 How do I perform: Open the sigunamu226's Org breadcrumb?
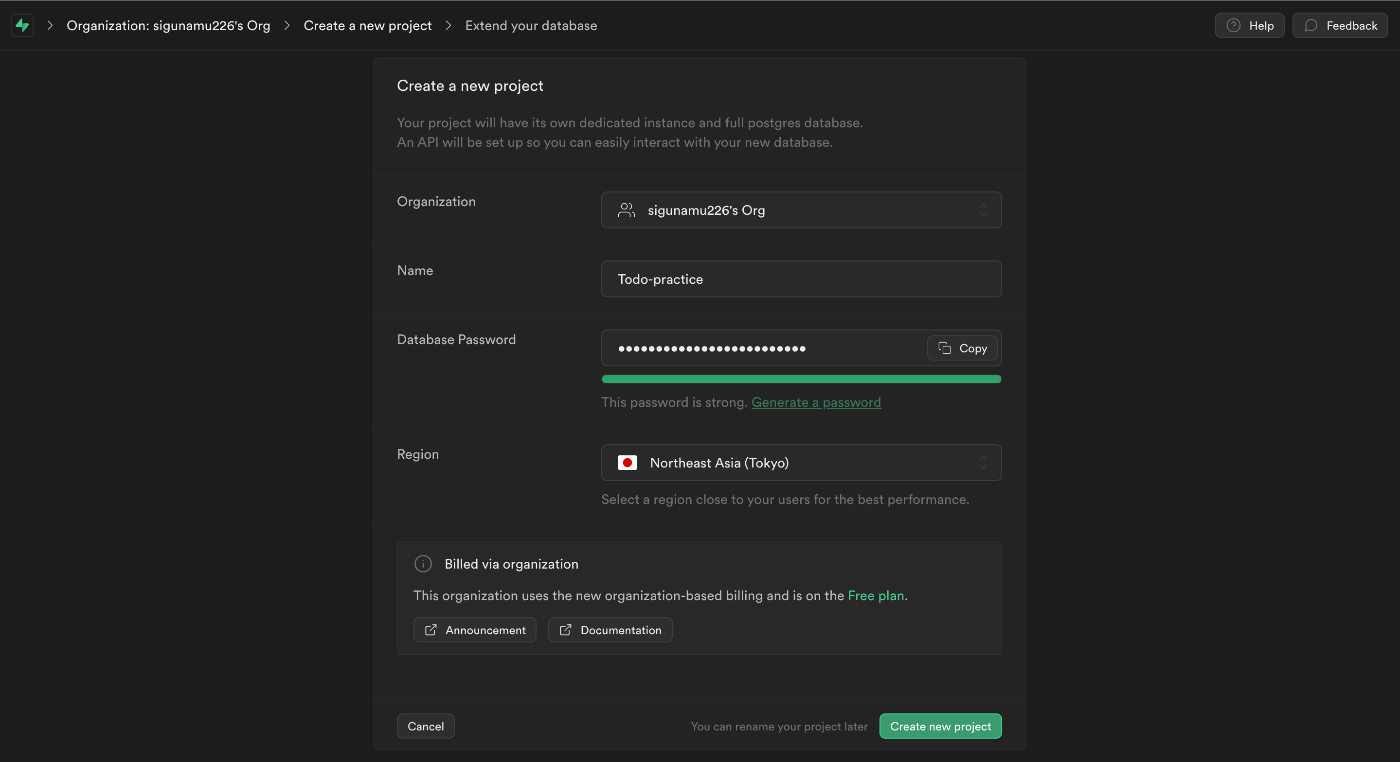[168, 26]
